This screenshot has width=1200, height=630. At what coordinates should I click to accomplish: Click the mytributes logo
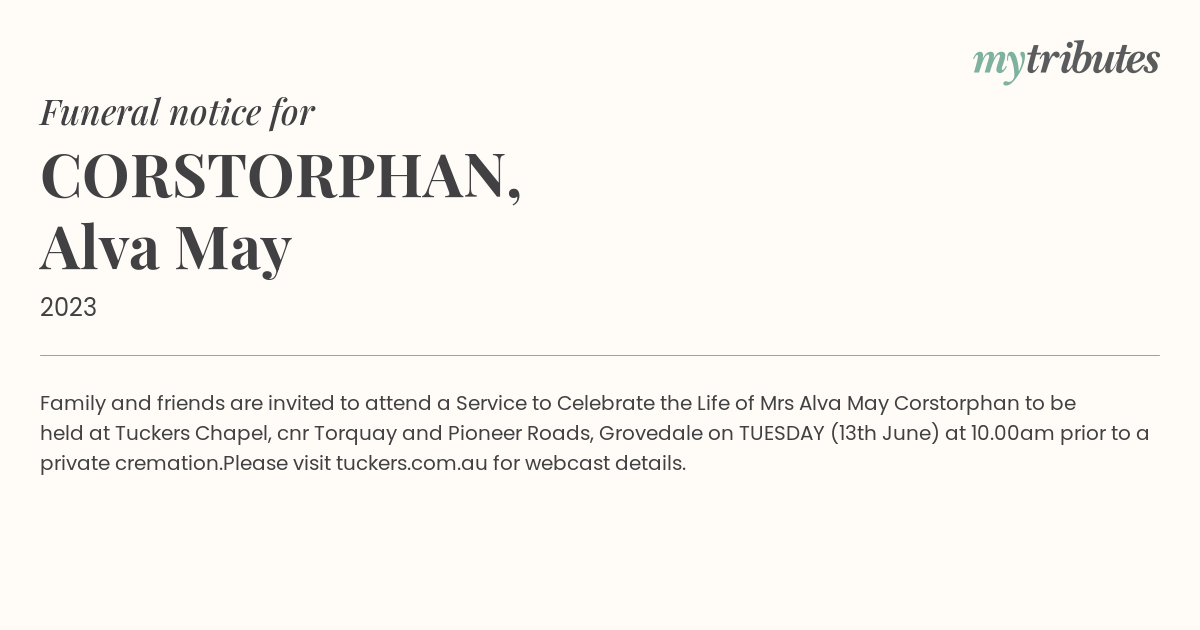[x=1066, y=61]
